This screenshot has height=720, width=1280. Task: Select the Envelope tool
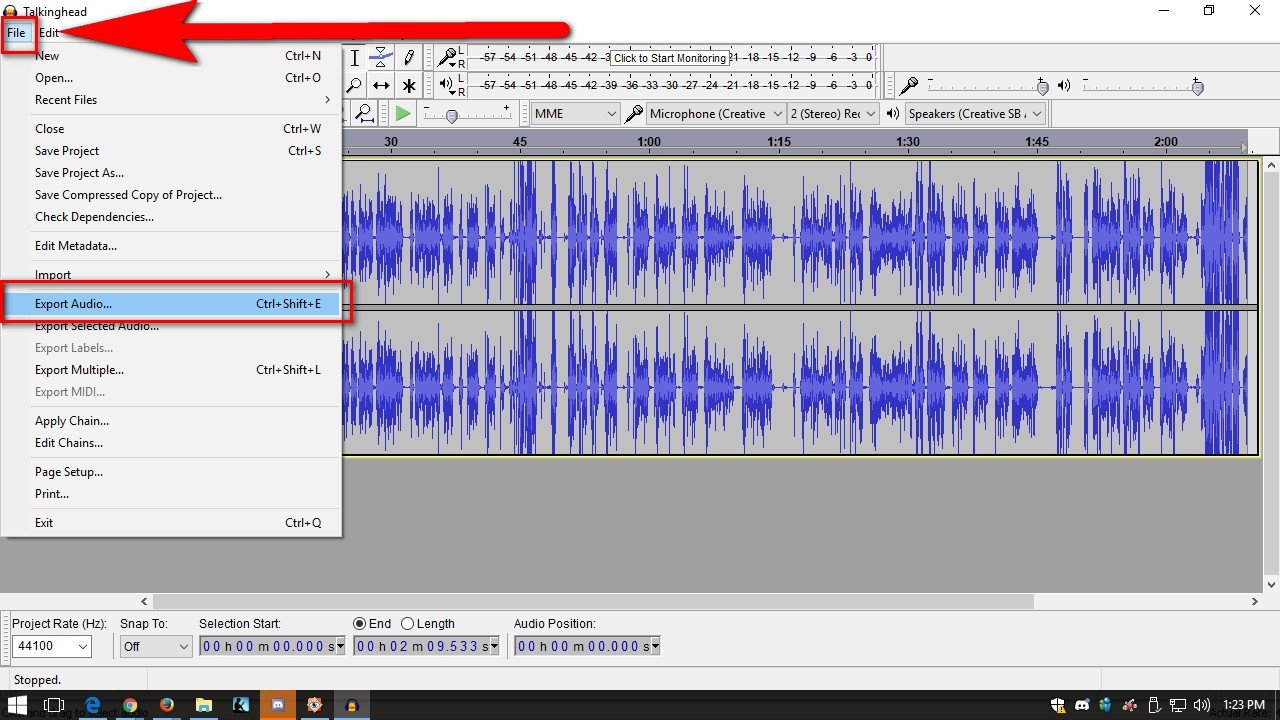tap(381, 58)
